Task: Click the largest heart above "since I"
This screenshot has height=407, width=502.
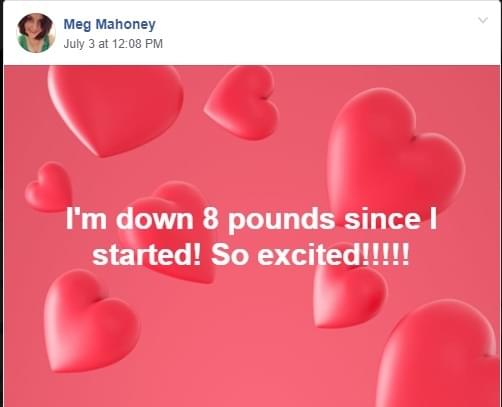Action: [395, 155]
